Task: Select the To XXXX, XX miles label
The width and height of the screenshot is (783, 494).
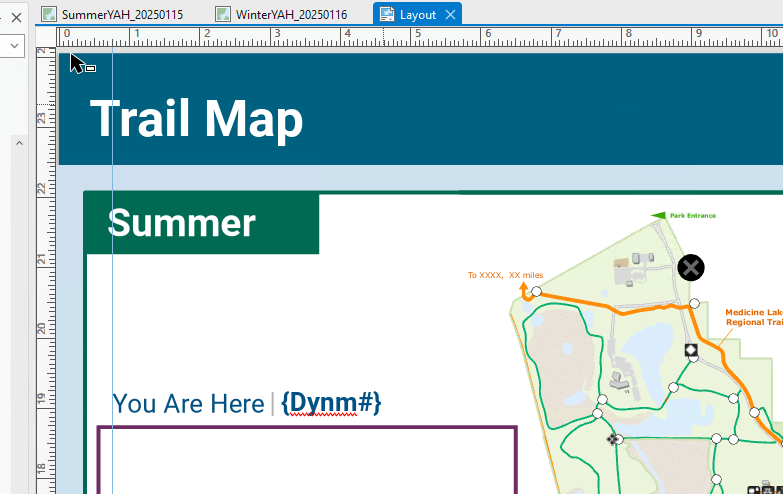Action: (505, 275)
